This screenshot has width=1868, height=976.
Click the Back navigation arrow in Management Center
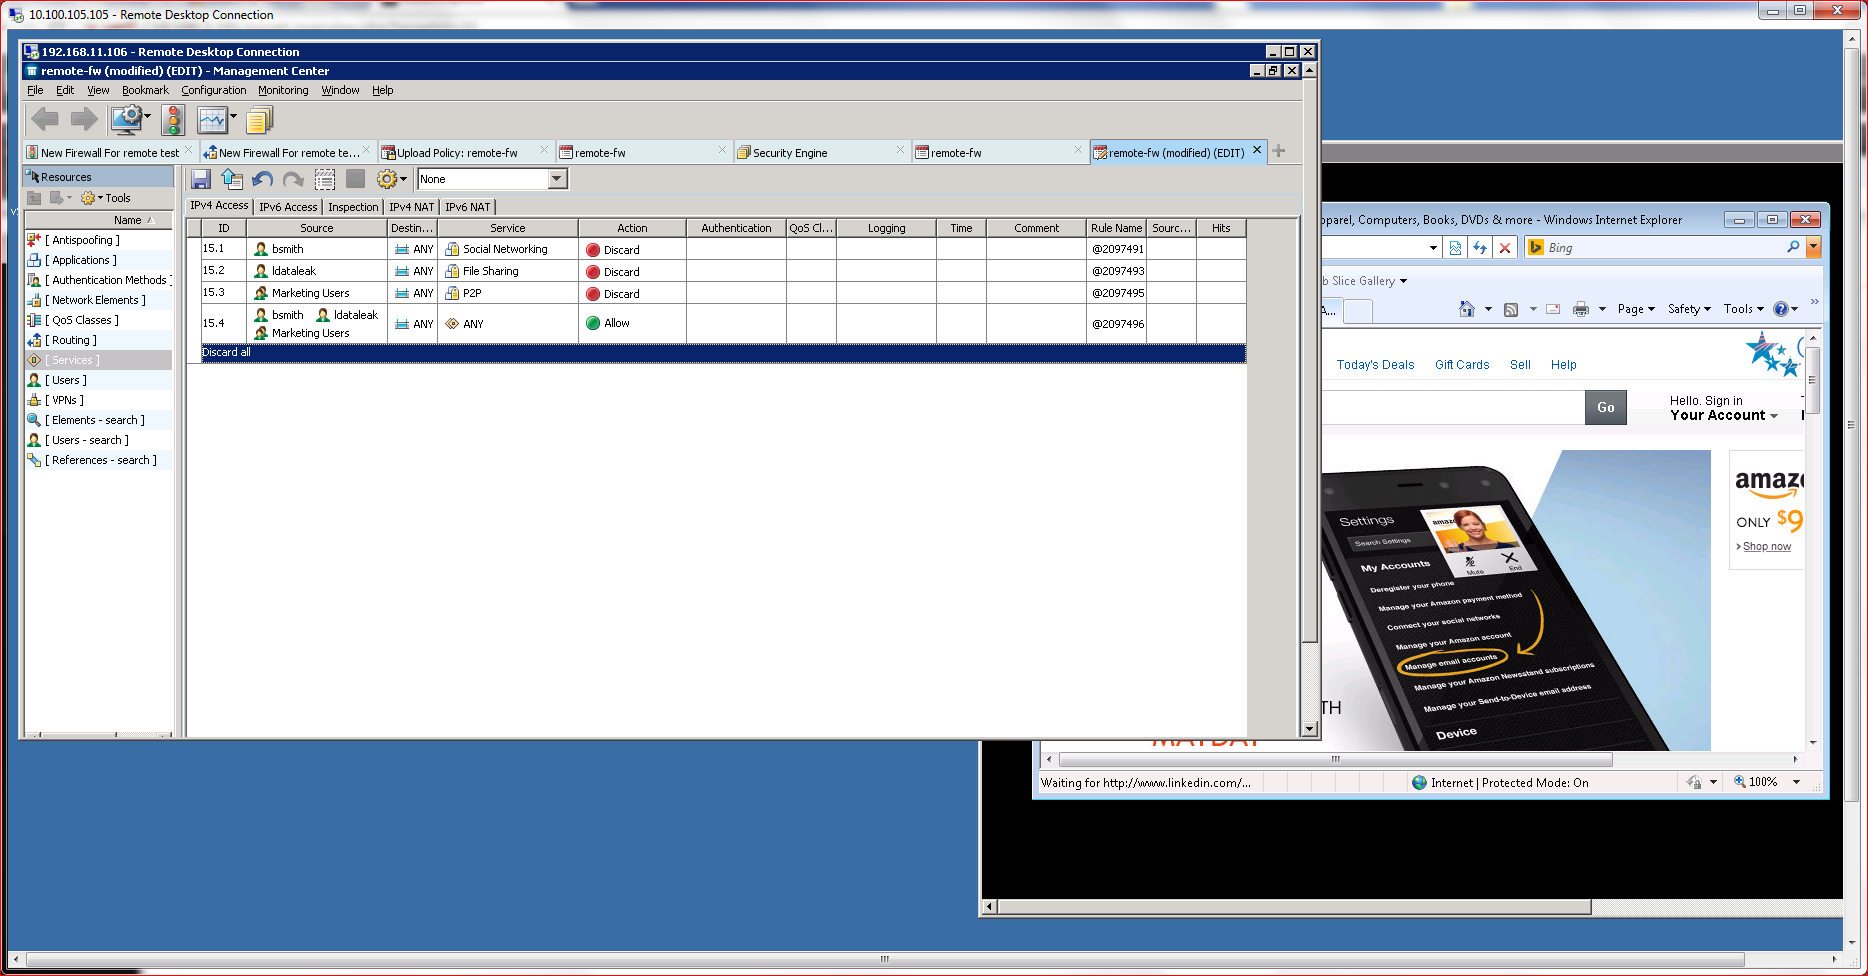click(x=45, y=120)
